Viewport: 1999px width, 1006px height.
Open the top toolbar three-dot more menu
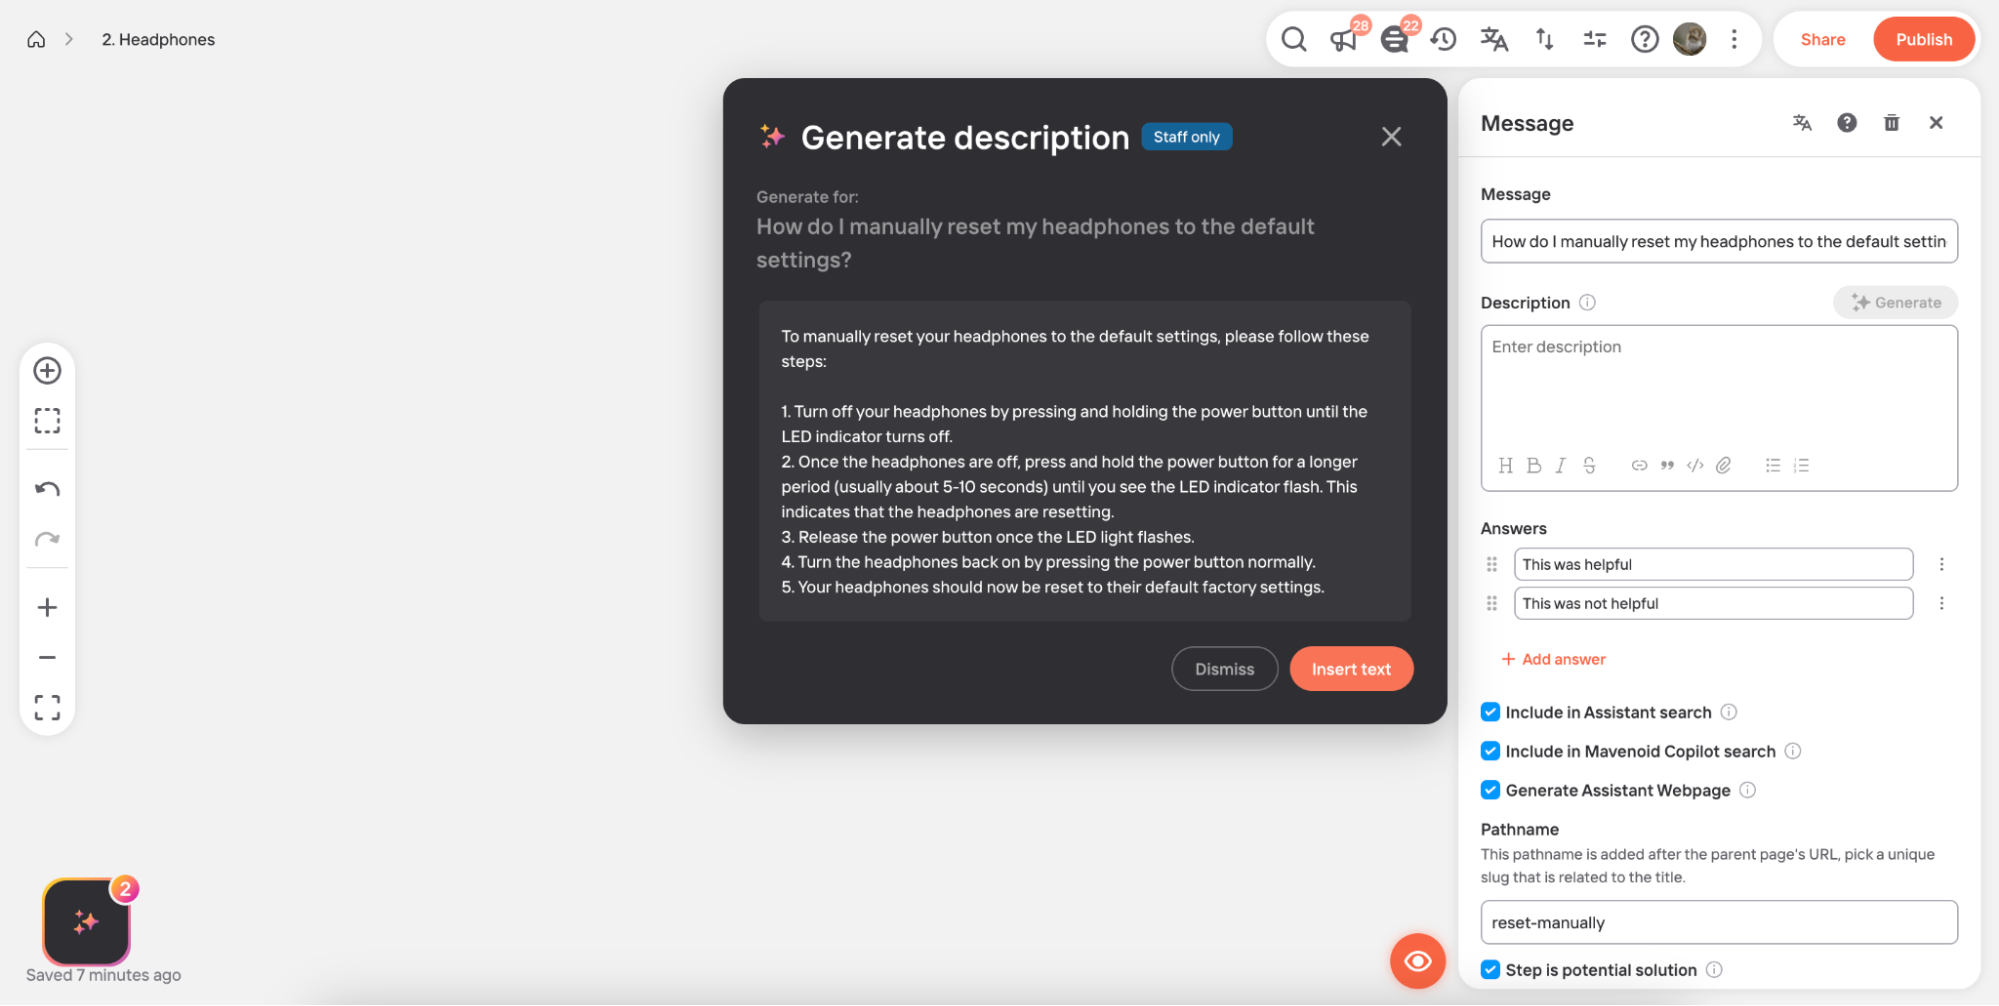pos(1734,39)
